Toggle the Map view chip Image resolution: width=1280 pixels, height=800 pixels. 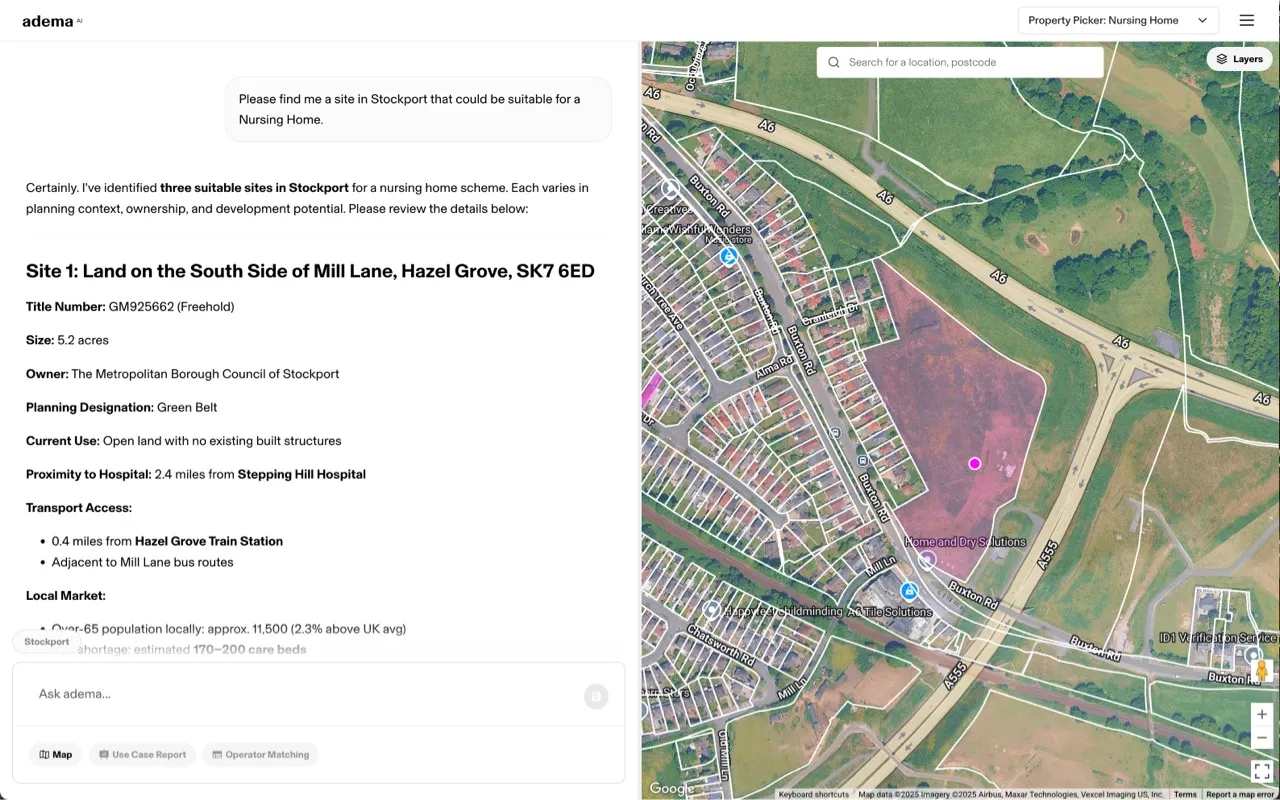click(x=56, y=754)
